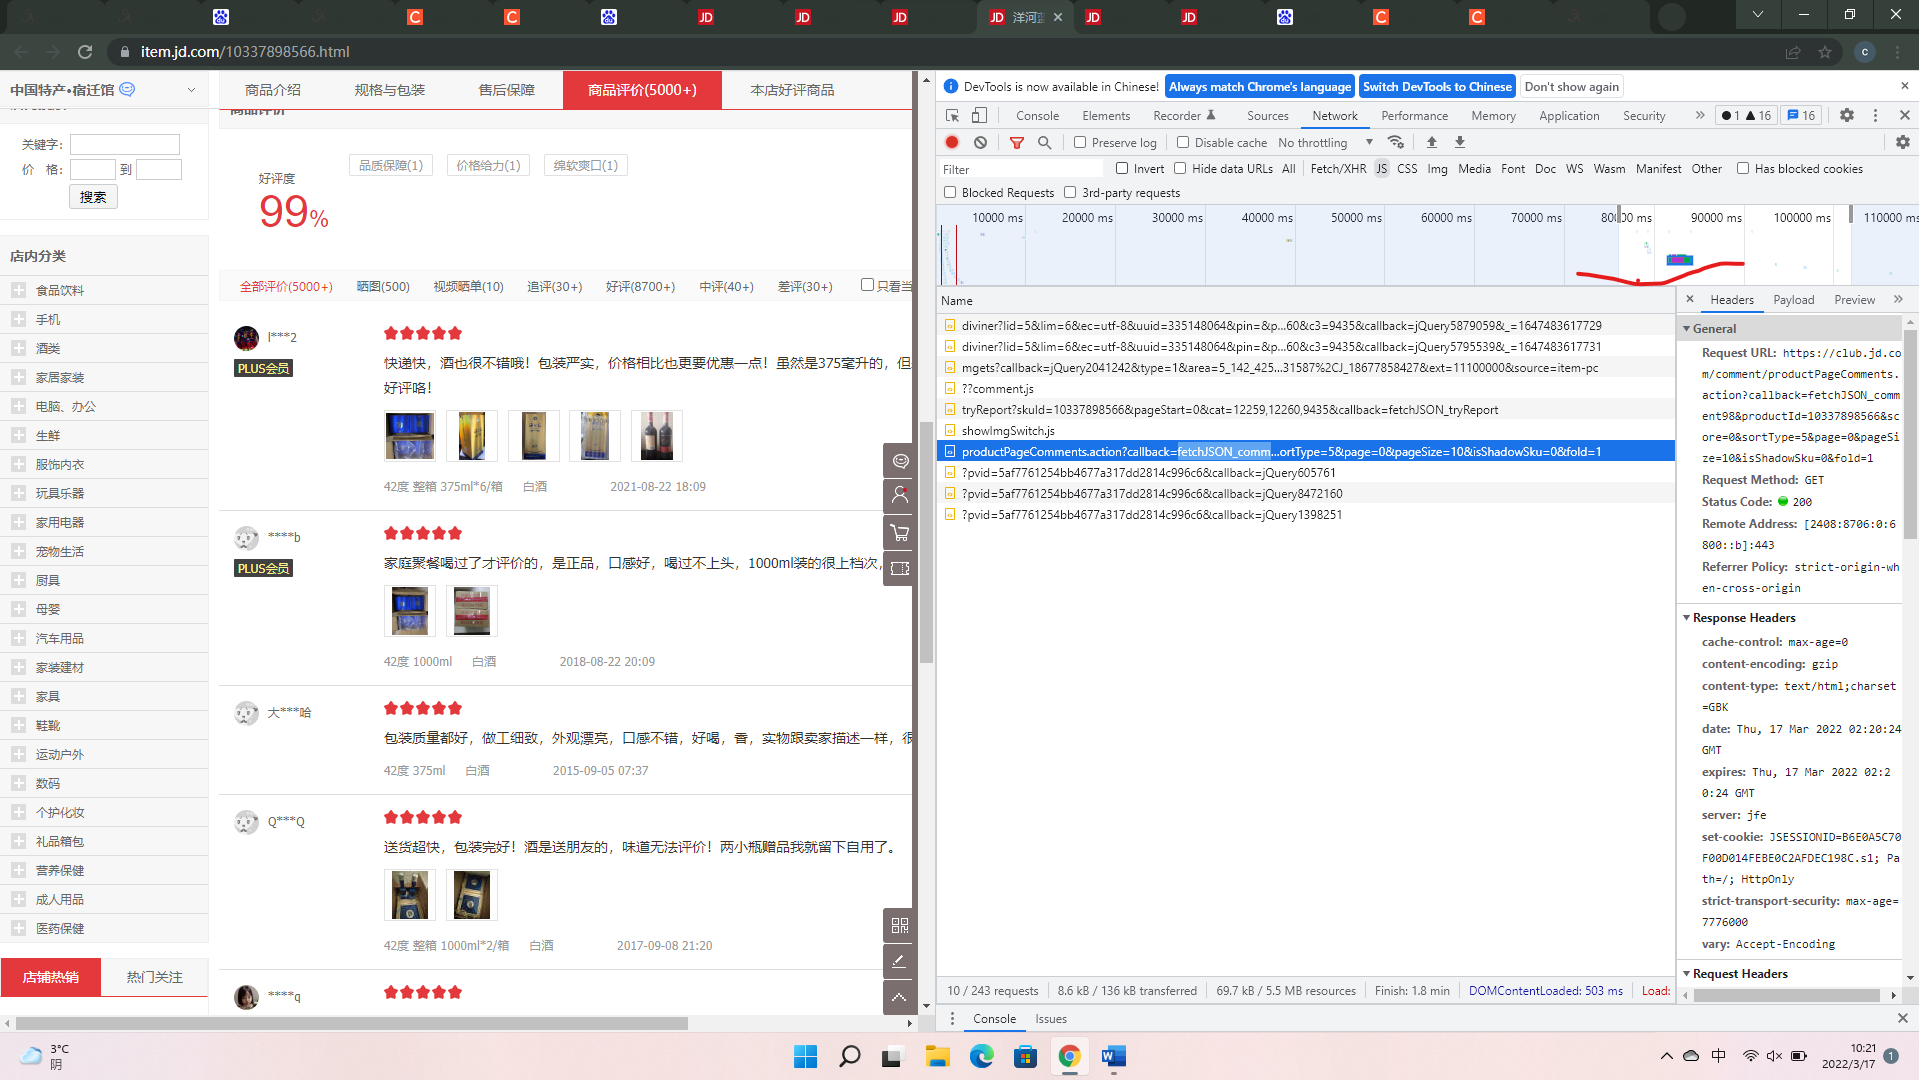Switch to the Sources tab
The image size is (1919, 1080).
click(x=1267, y=115)
